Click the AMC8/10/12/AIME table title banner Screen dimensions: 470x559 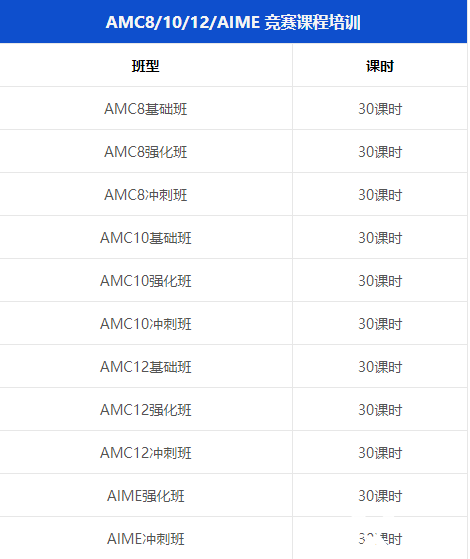pyautogui.click(x=233, y=22)
